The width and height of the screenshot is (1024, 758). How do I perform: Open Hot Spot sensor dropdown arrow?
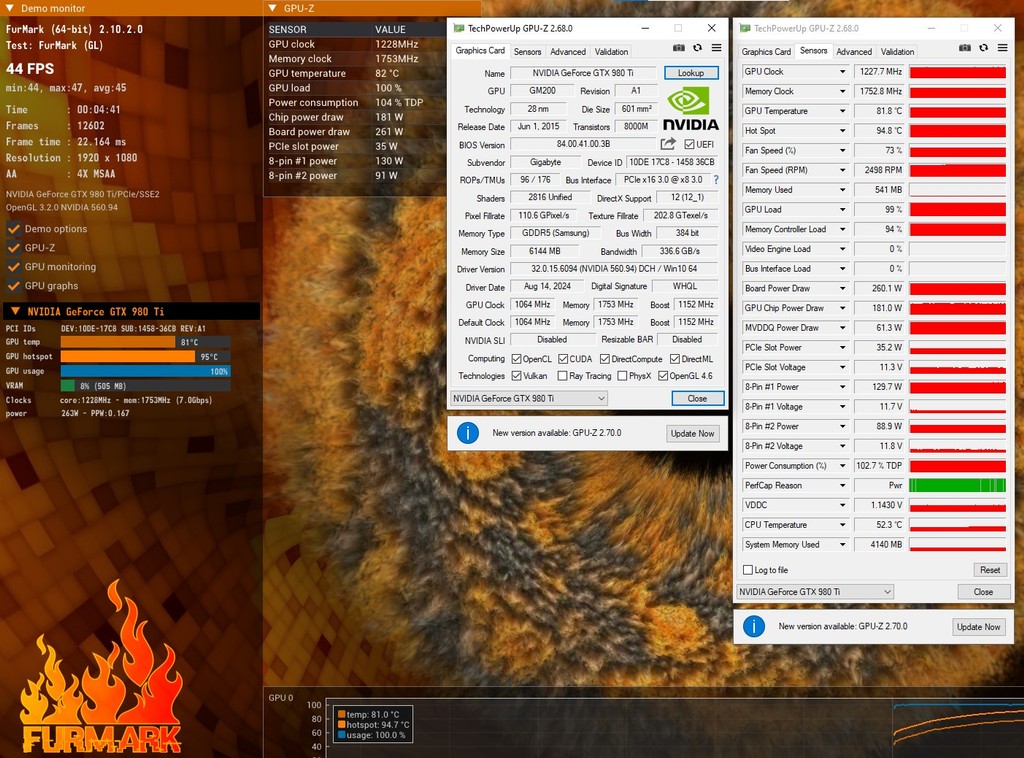842,131
